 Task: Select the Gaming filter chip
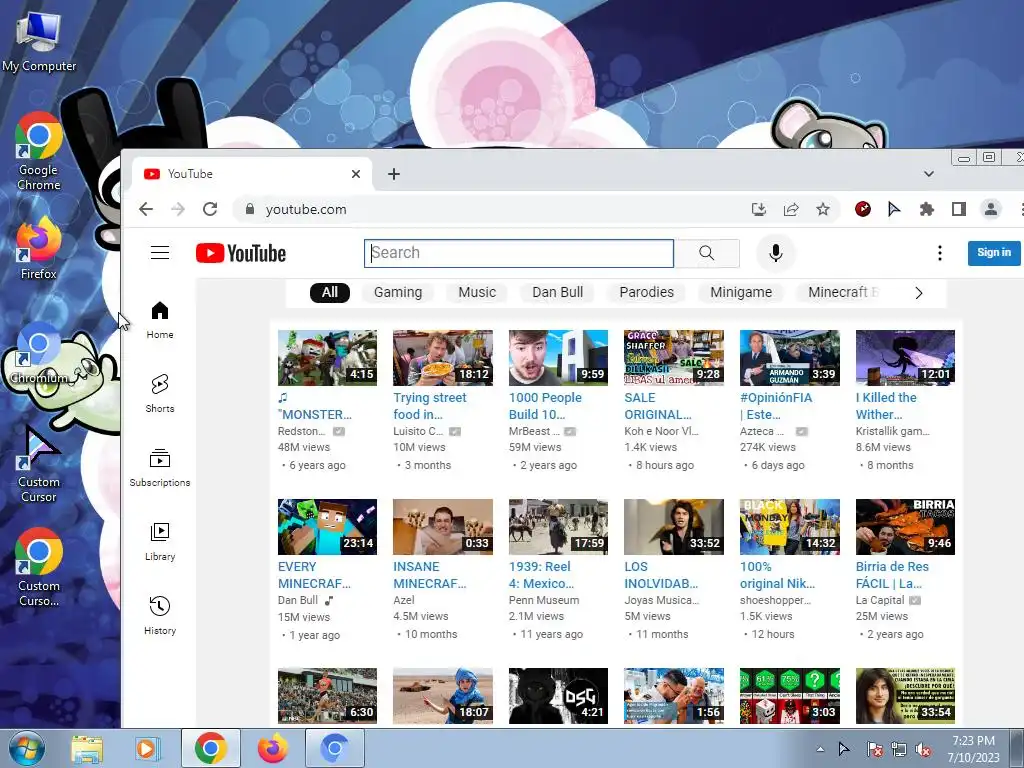point(398,293)
